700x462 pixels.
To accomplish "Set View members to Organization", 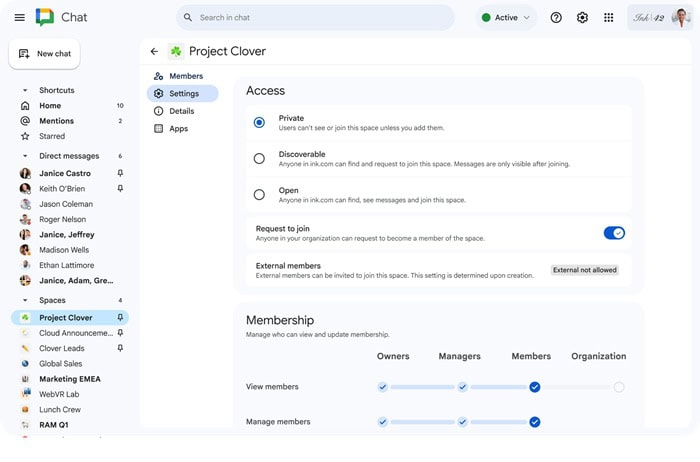I will 619,387.
